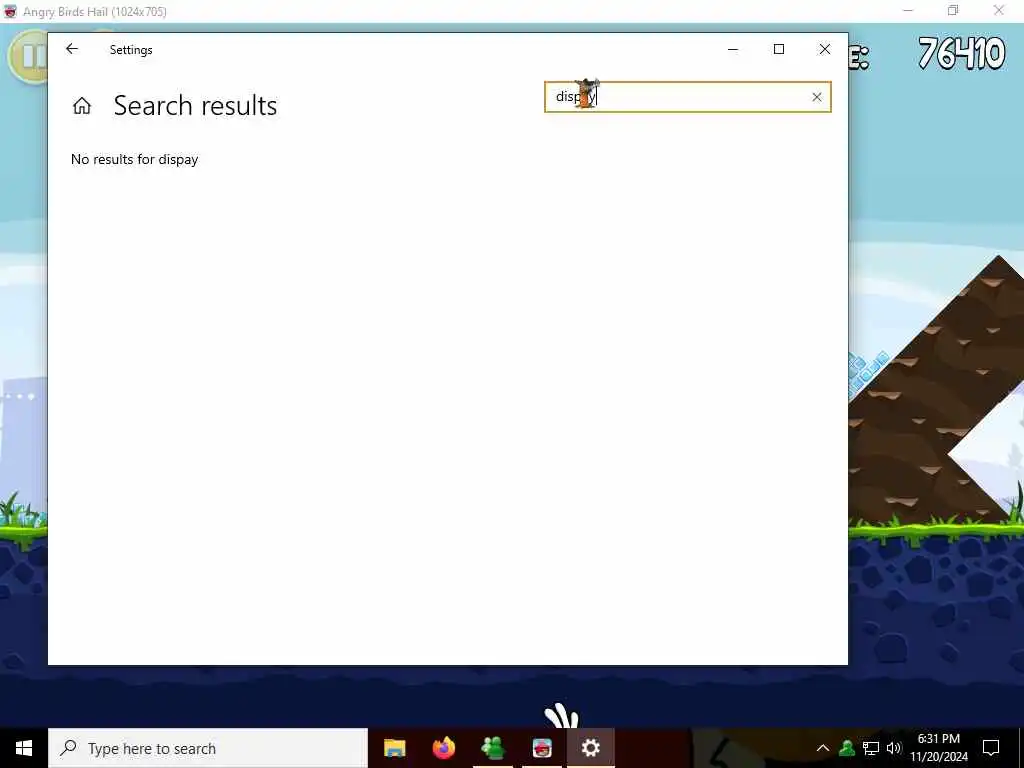Screen dimensions: 1024x768
Task: Pause the Angry Birds game
Action: (x=28, y=56)
